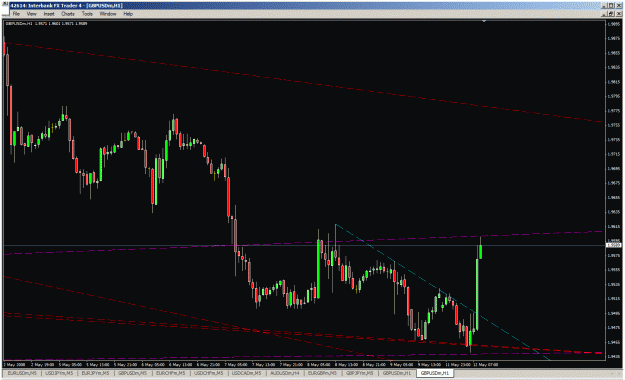The width and height of the screenshot is (625, 380).
Task: Minimize the Interbank FX Trader window
Action: click(x=605, y=6)
